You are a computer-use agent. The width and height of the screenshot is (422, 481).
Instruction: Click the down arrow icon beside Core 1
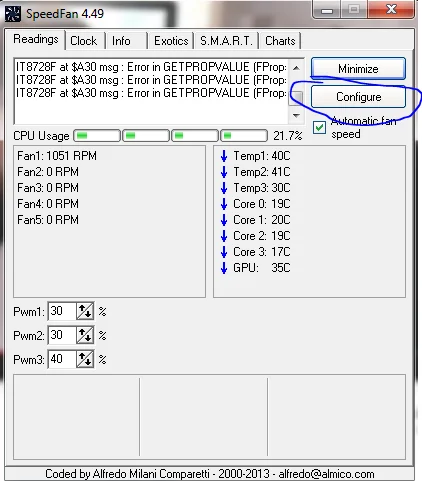[224, 220]
